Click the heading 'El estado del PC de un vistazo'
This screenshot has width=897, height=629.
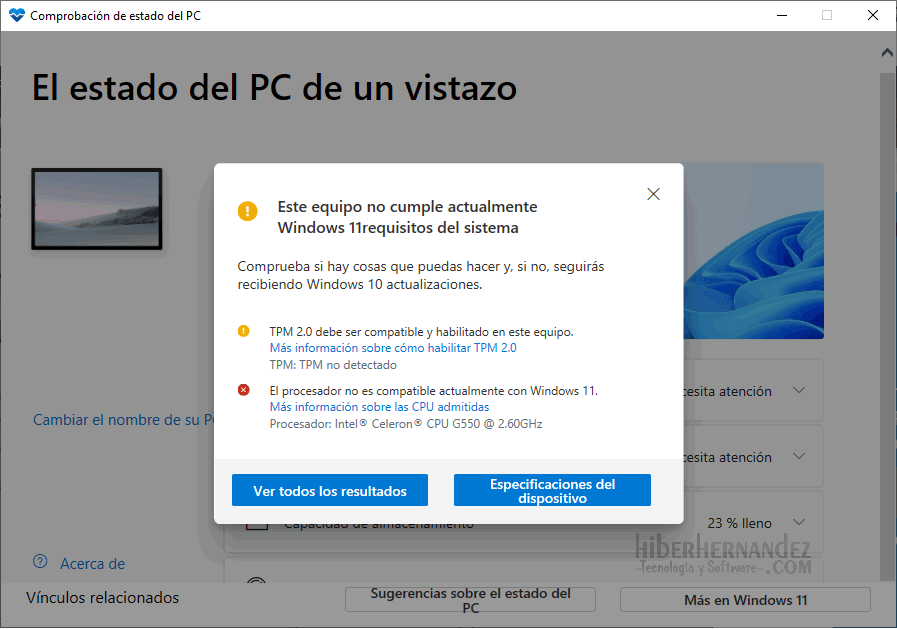click(274, 87)
